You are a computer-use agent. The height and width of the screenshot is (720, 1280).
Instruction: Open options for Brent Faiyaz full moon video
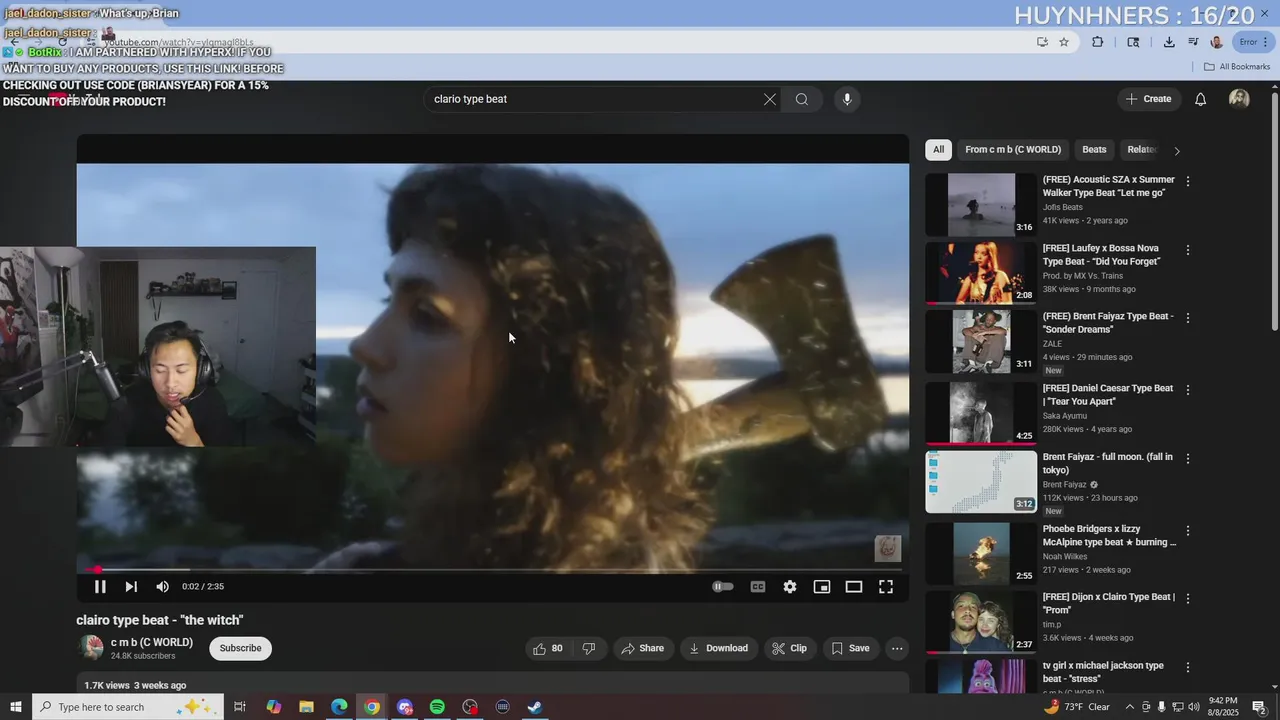pyautogui.click(x=1188, y=458)
